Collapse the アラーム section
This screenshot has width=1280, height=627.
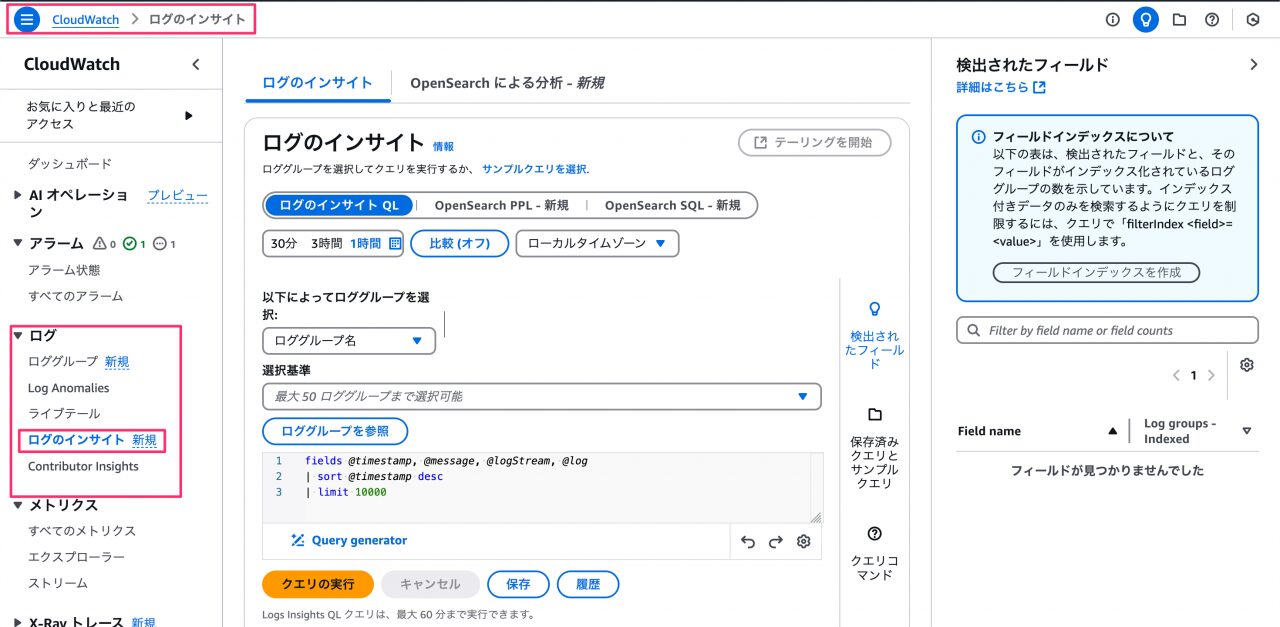click(18, 243)
